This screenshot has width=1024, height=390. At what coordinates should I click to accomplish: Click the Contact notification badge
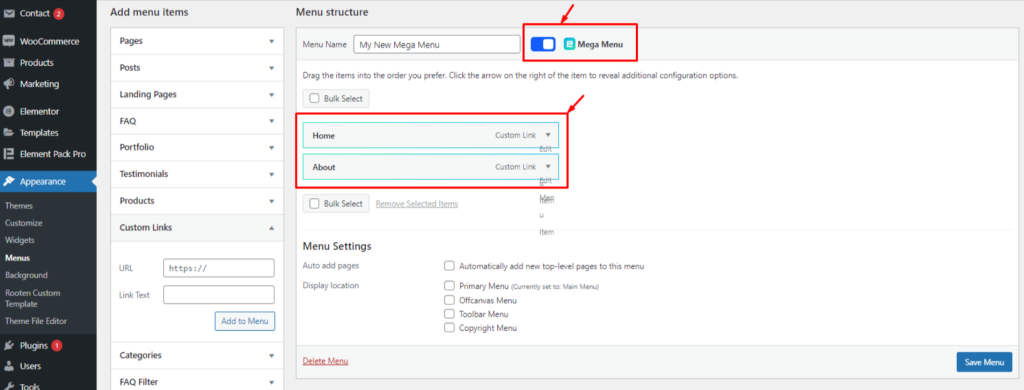[x=59, y=13]
